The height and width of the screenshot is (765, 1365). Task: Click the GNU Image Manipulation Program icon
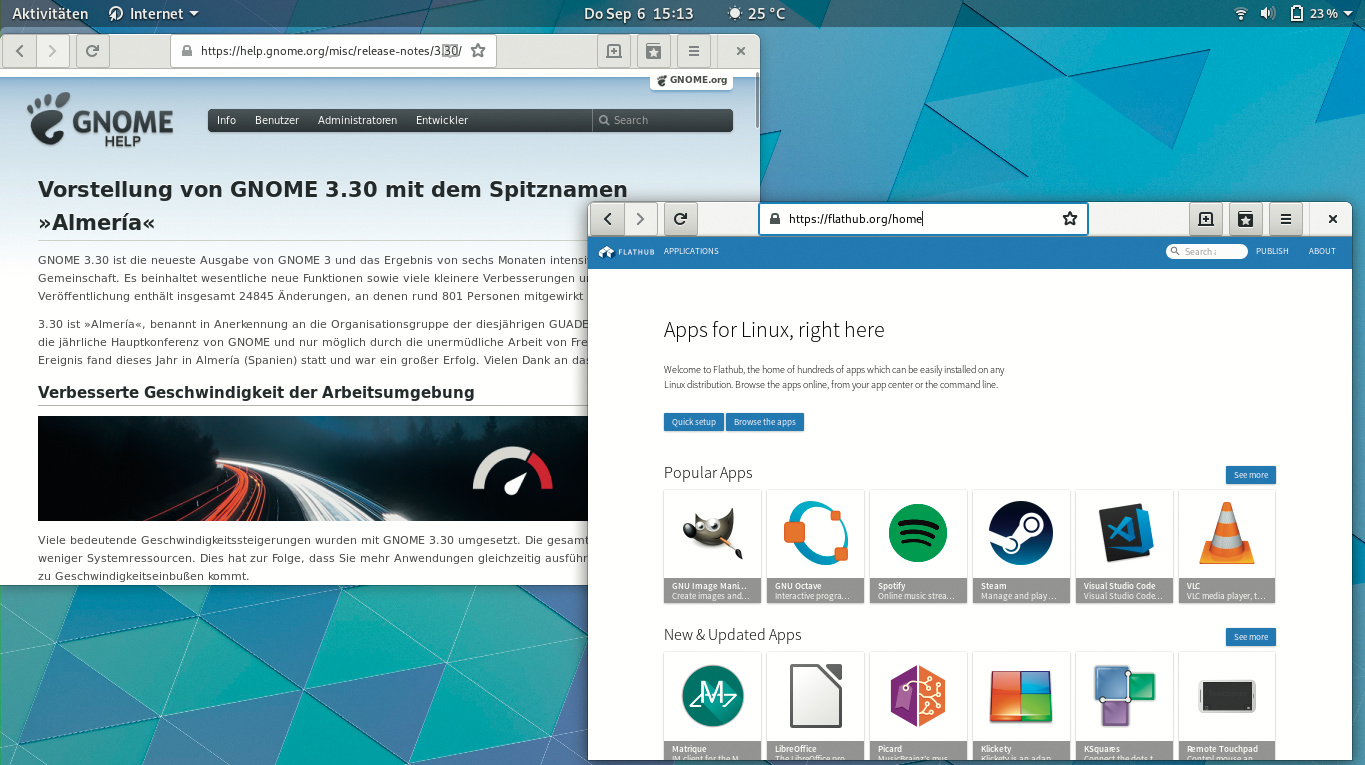[712, 534]
